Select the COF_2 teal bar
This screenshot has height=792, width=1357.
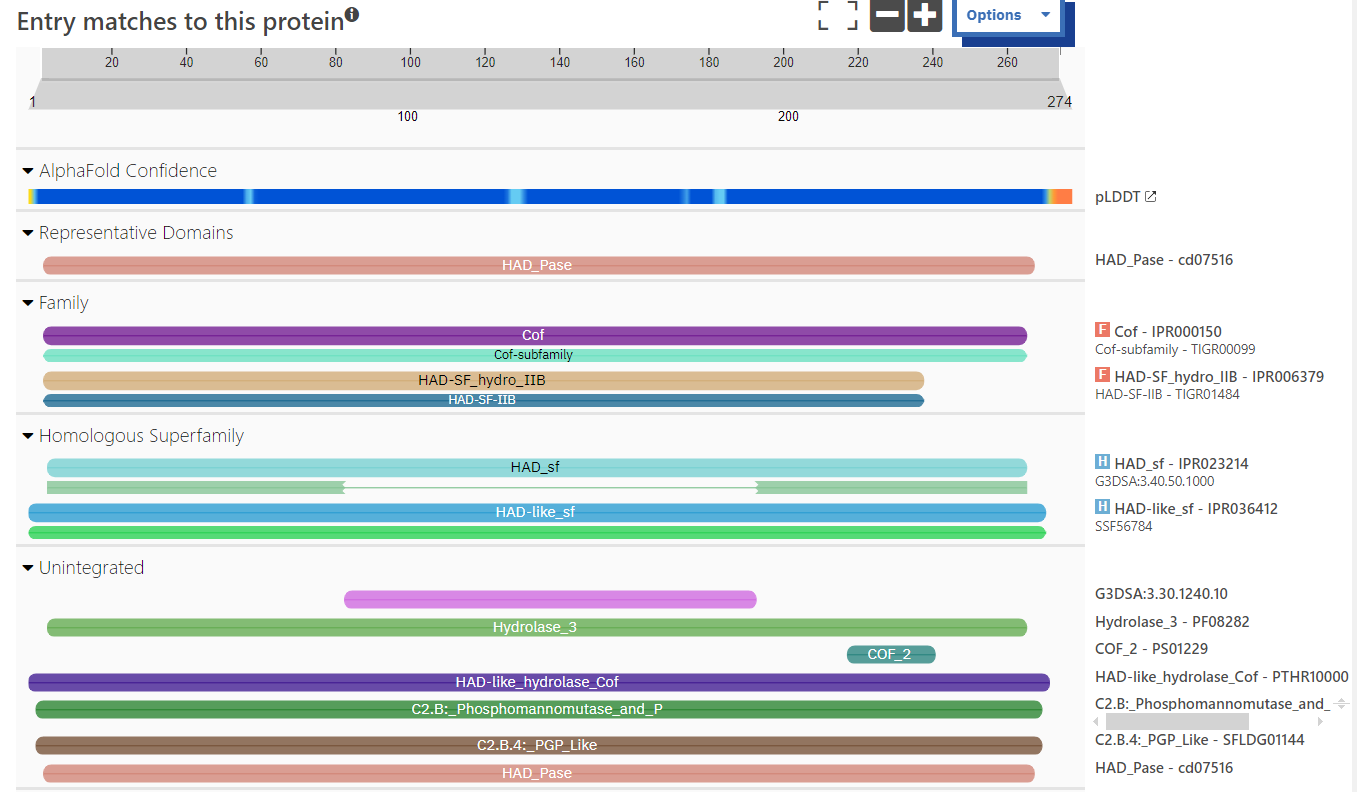tap(891, 654)
